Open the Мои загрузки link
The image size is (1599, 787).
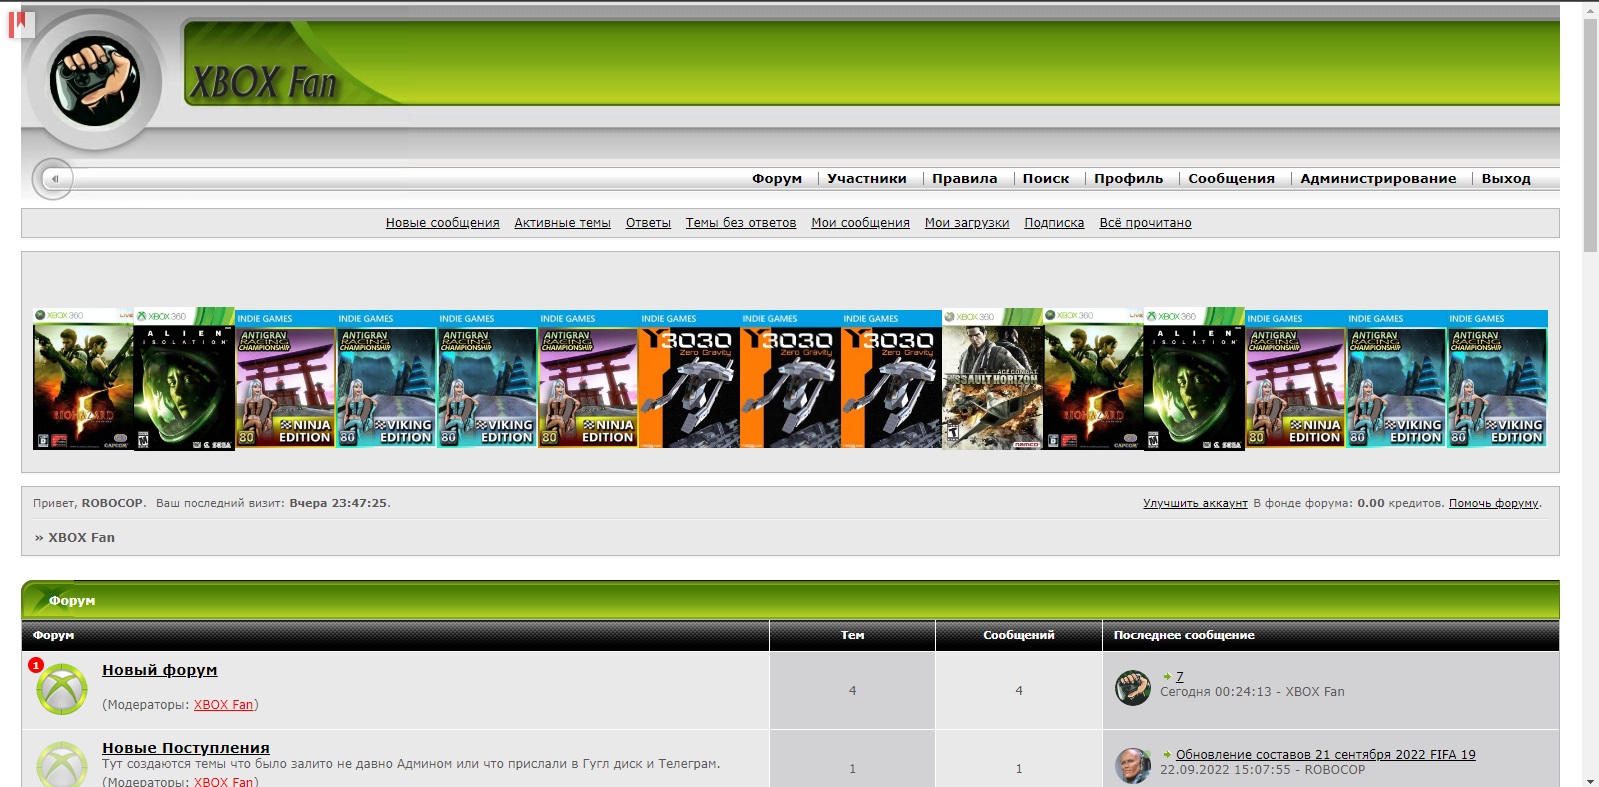coord(967,223)
